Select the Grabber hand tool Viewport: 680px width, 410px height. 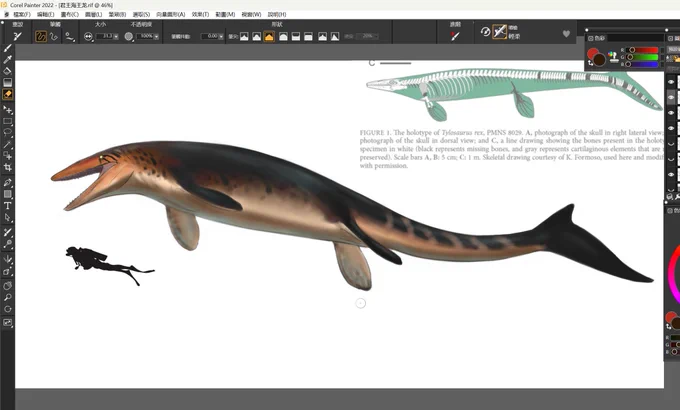click(x=7, y=286)
